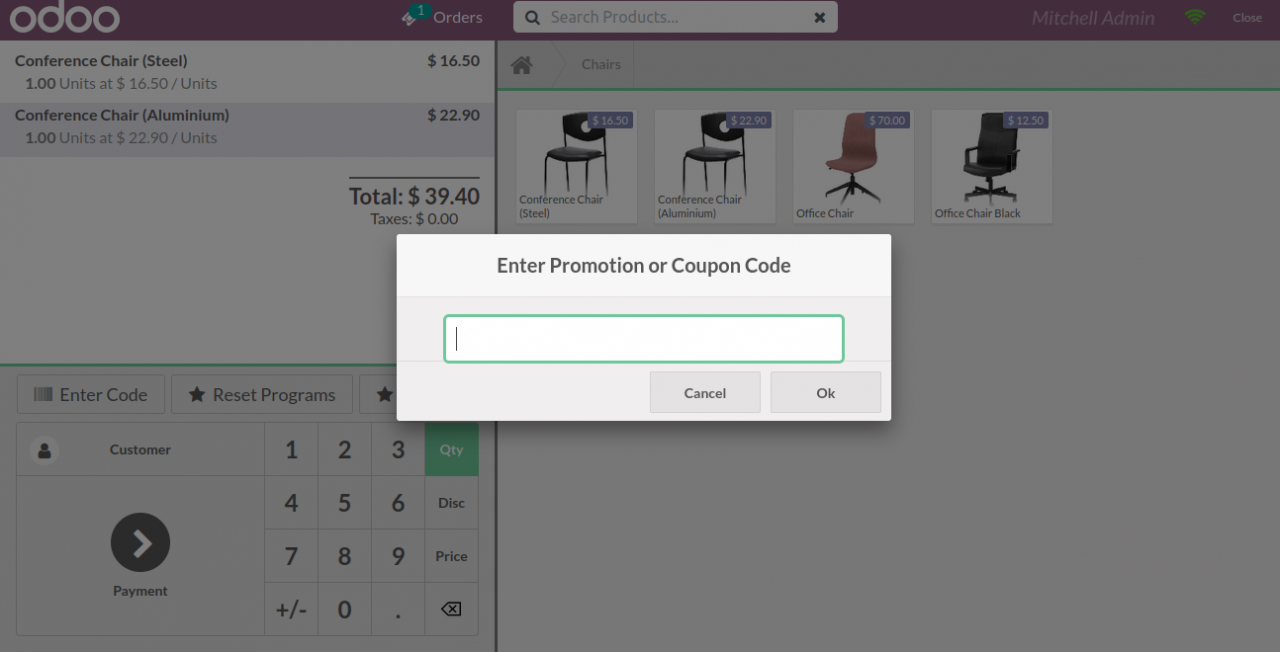Click the home icon in the breadcrumb
The height and width of the screenshot is (652, 1280).
[x=521, y=65]
